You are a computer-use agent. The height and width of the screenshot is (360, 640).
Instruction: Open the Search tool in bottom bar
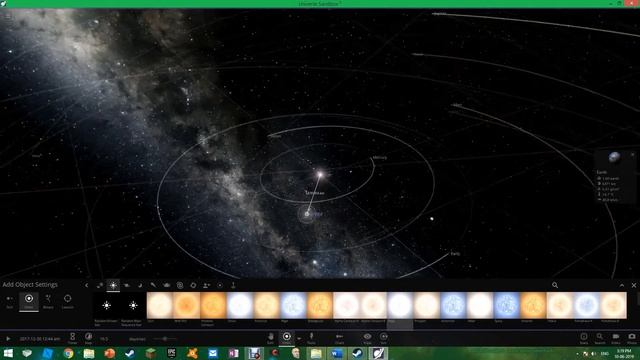600,338
